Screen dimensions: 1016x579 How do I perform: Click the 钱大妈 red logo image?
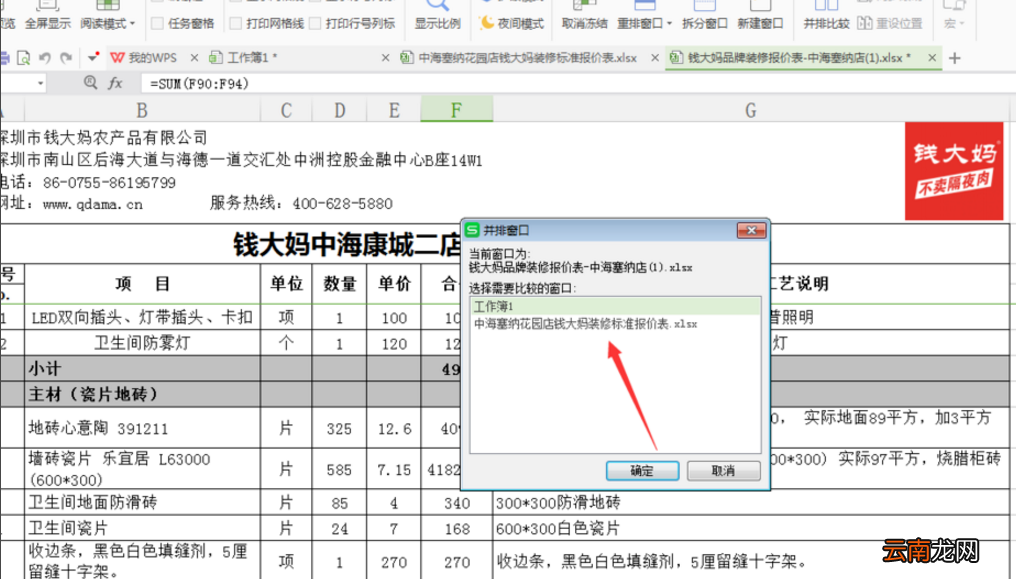point(954,172)
